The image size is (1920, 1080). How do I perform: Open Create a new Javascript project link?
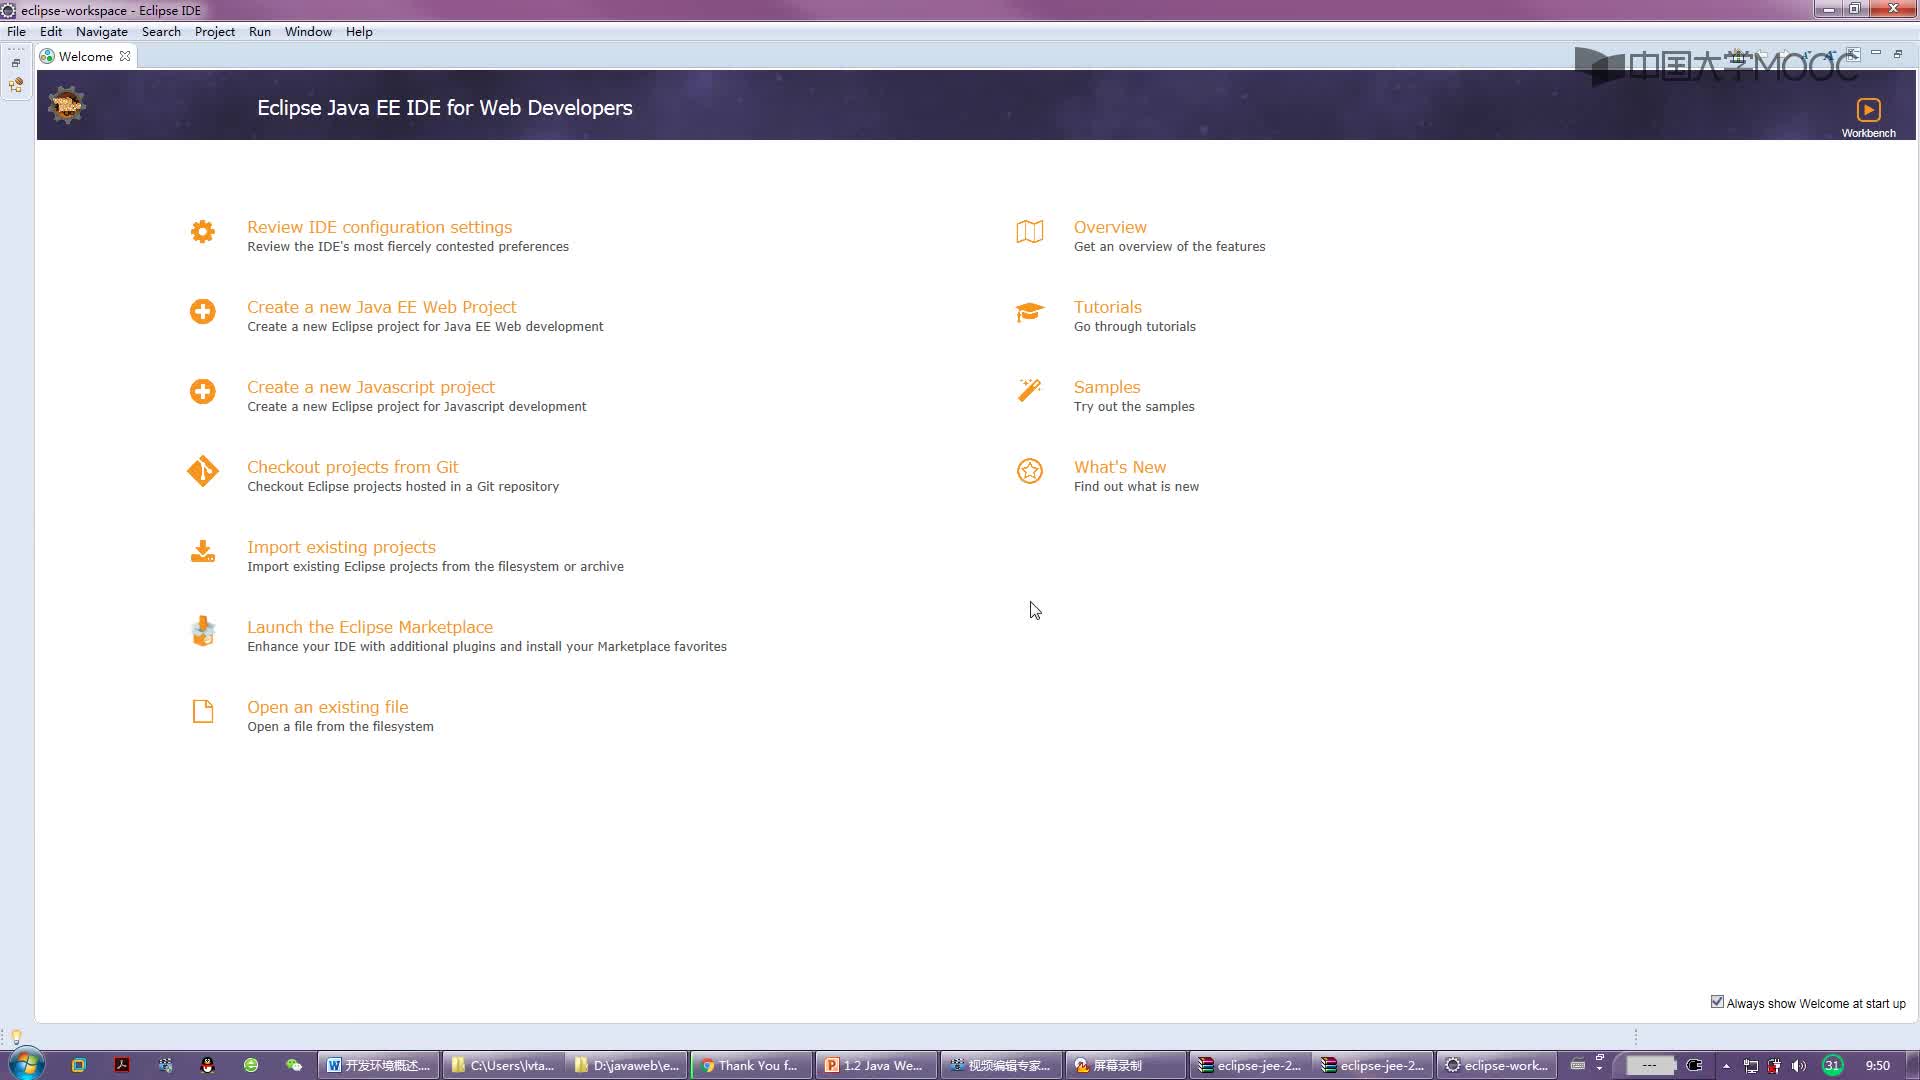[x=370, y=387]
